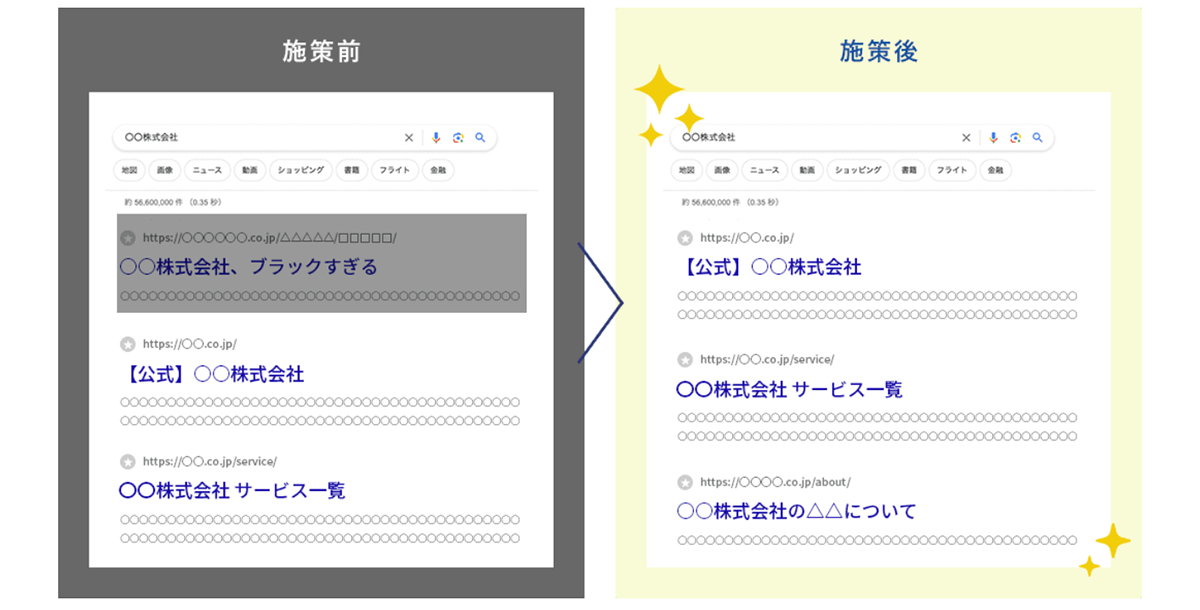Screen dimensions: 1200x610
Task: Click the https://〇〇.co.jp/ URL text in 施策前 panel
Action: click(x=190, y=344)
